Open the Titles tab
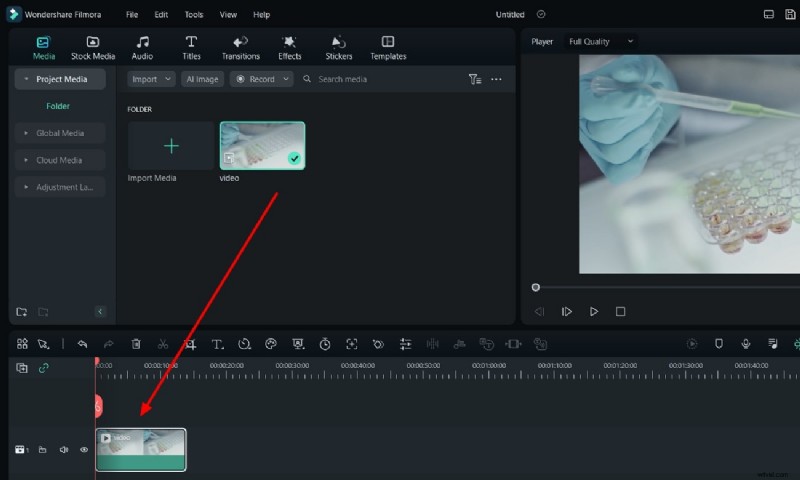Image resolution: width=800 pixels, height=480 pixels. (191, 48)
